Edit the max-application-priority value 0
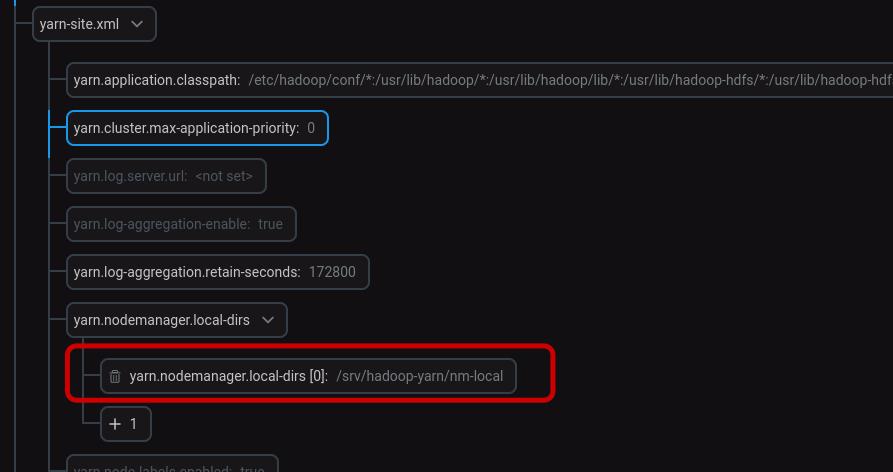The height and width of the screenshot is (472, 893). (311, 128)
